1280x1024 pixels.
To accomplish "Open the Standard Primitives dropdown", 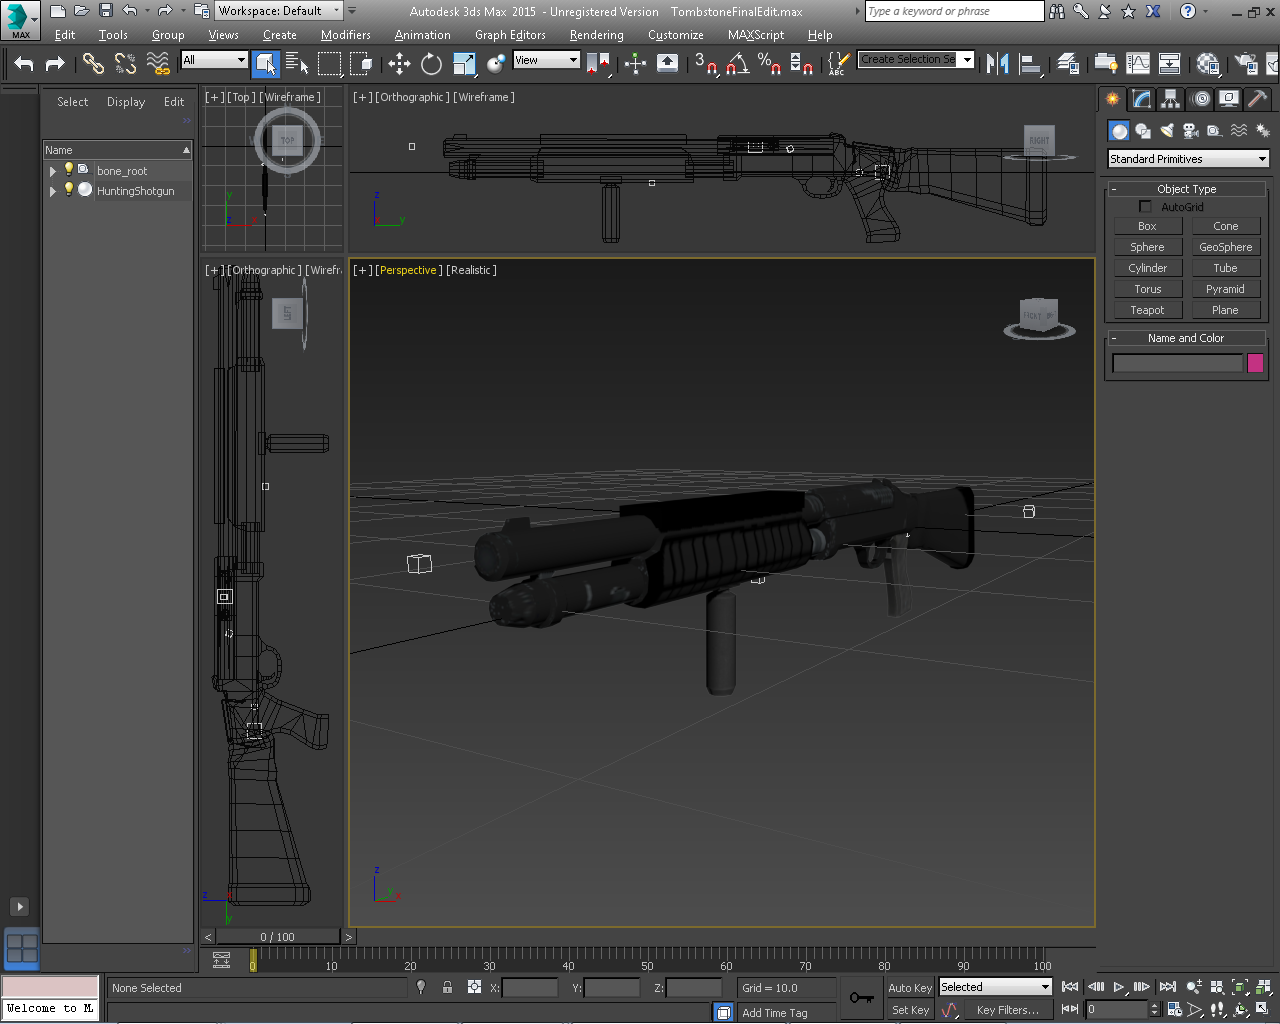I will tap(1188, 159).
